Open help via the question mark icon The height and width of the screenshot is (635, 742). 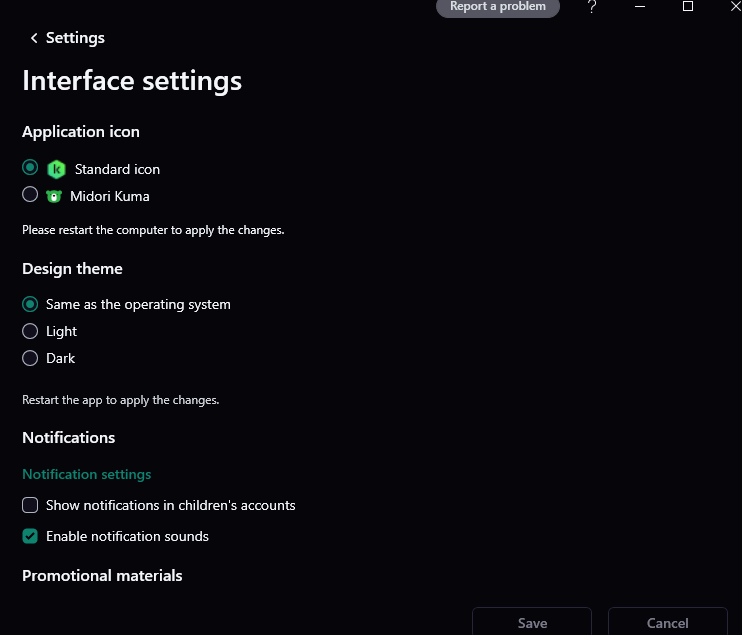[592, 7]
